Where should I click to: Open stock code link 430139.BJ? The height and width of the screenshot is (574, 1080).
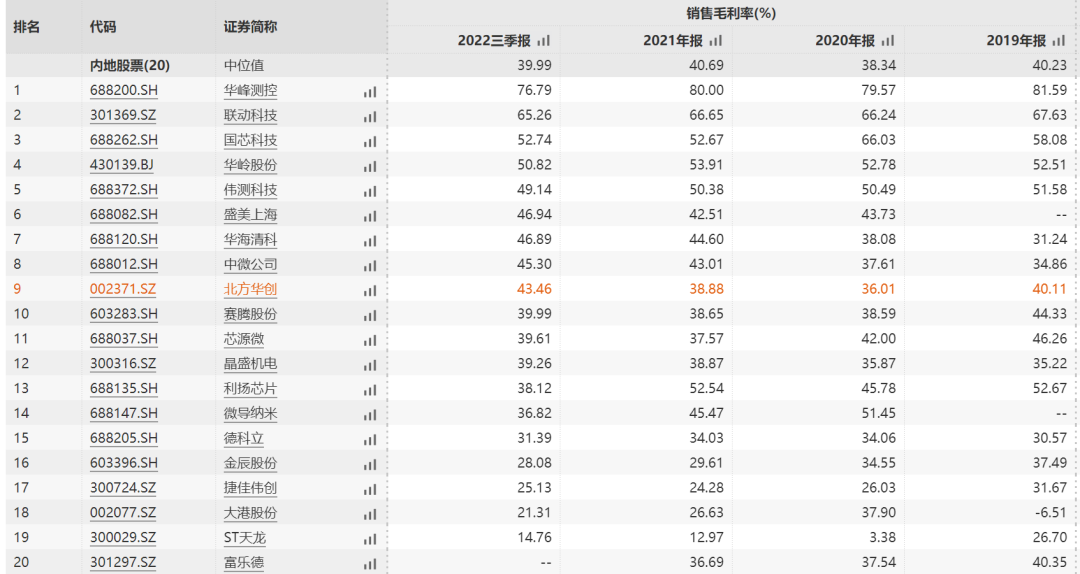pos(122,165)
